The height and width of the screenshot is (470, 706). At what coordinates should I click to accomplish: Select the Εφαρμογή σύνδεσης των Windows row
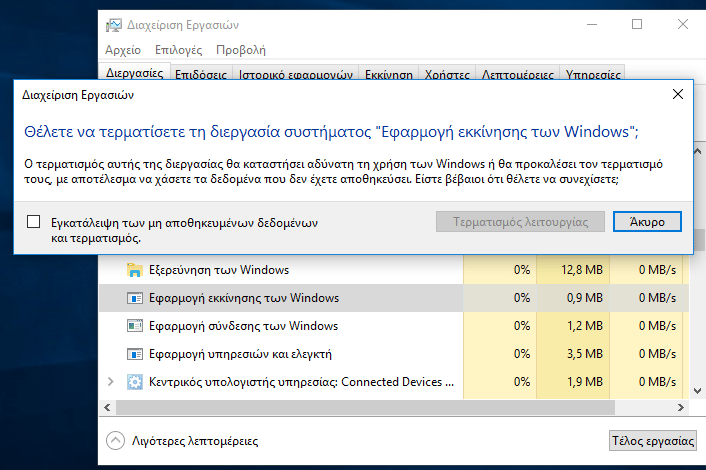click(x=394, y=326)
